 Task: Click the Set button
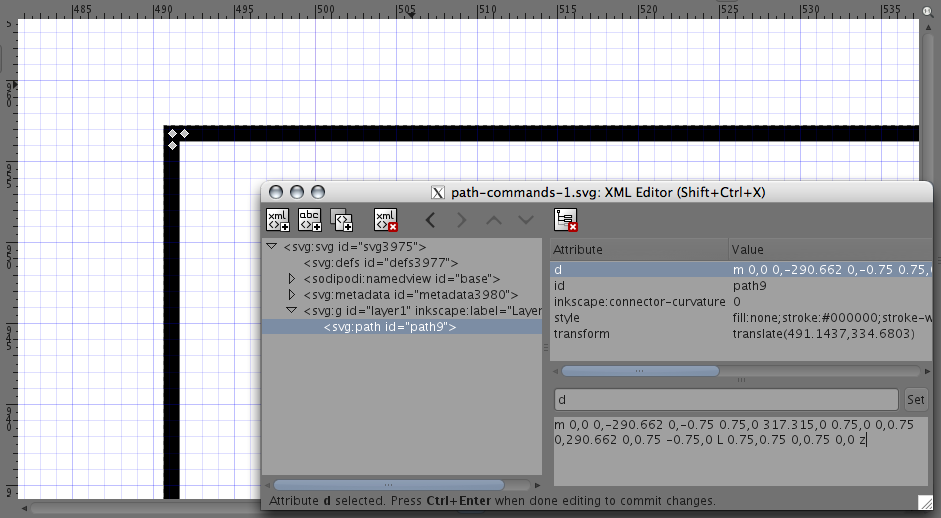click(x=916, y=400)
